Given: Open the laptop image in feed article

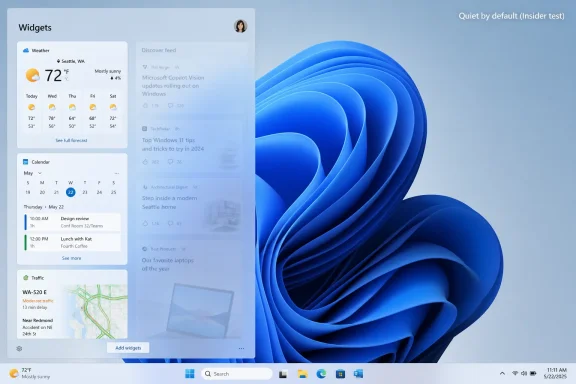Looking at the screenshot, I should coord(200,311).
